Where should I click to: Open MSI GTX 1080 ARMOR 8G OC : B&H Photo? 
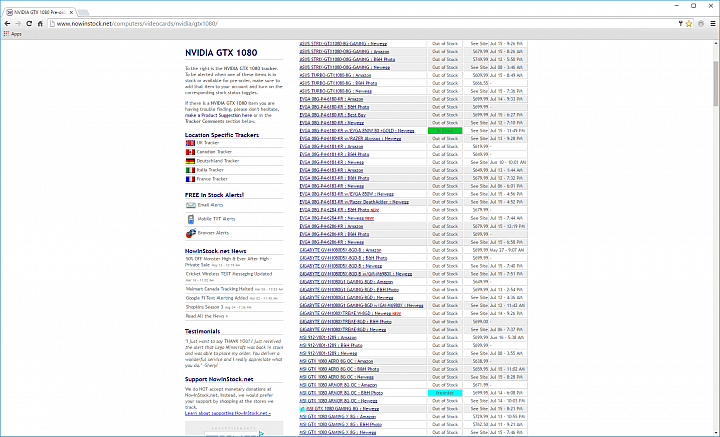[x=341, y=393]
